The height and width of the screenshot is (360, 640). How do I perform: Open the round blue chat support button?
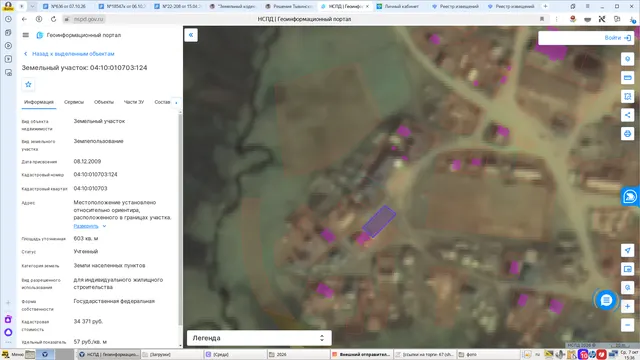[x=606, y=300]
